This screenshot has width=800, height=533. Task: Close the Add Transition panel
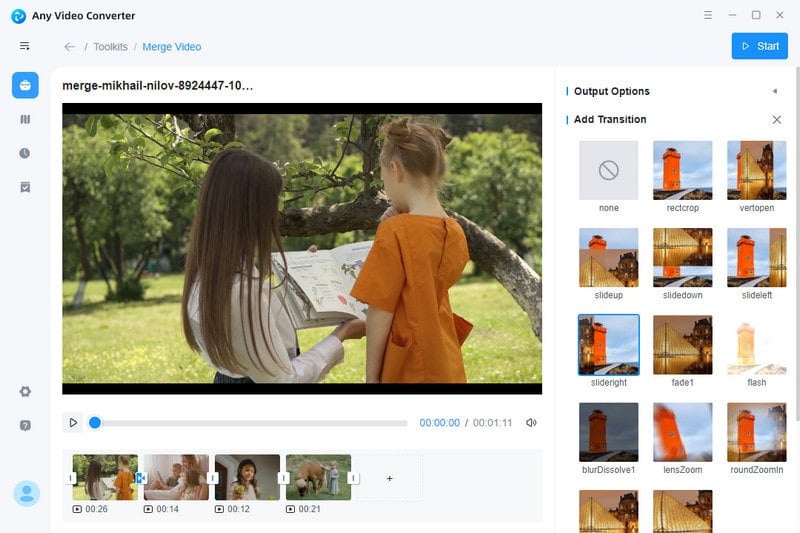(777, 119)
